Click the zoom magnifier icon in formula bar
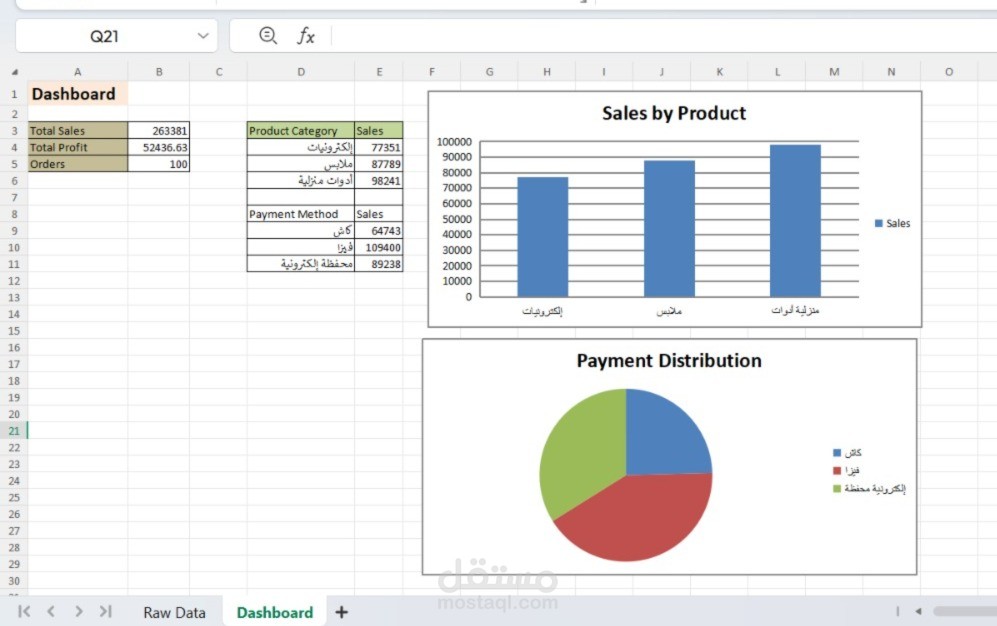The width and height of the screenshot is (997, 626). [268, 36]
